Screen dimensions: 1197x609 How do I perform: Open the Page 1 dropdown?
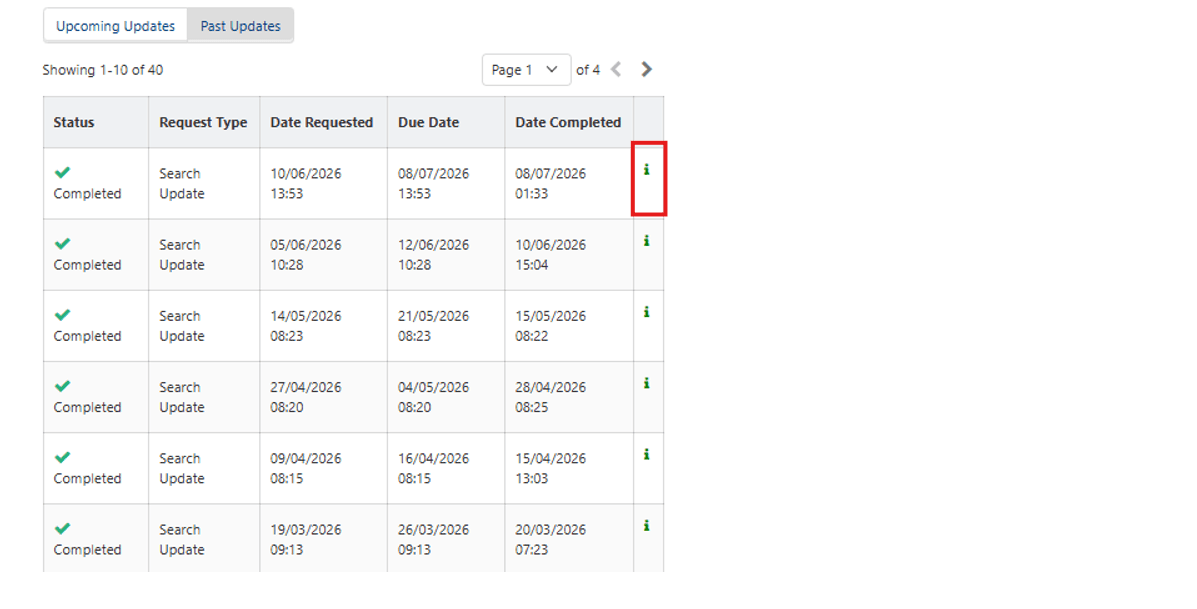click(x=526, y=69)
